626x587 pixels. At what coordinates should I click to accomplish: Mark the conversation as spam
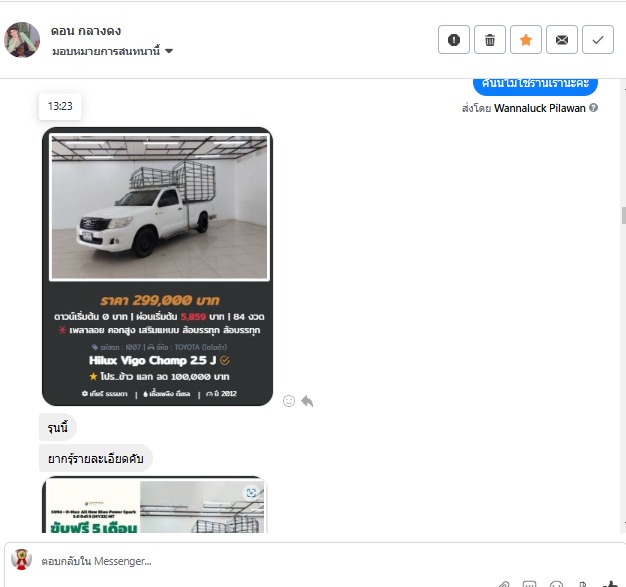point(454,40)
